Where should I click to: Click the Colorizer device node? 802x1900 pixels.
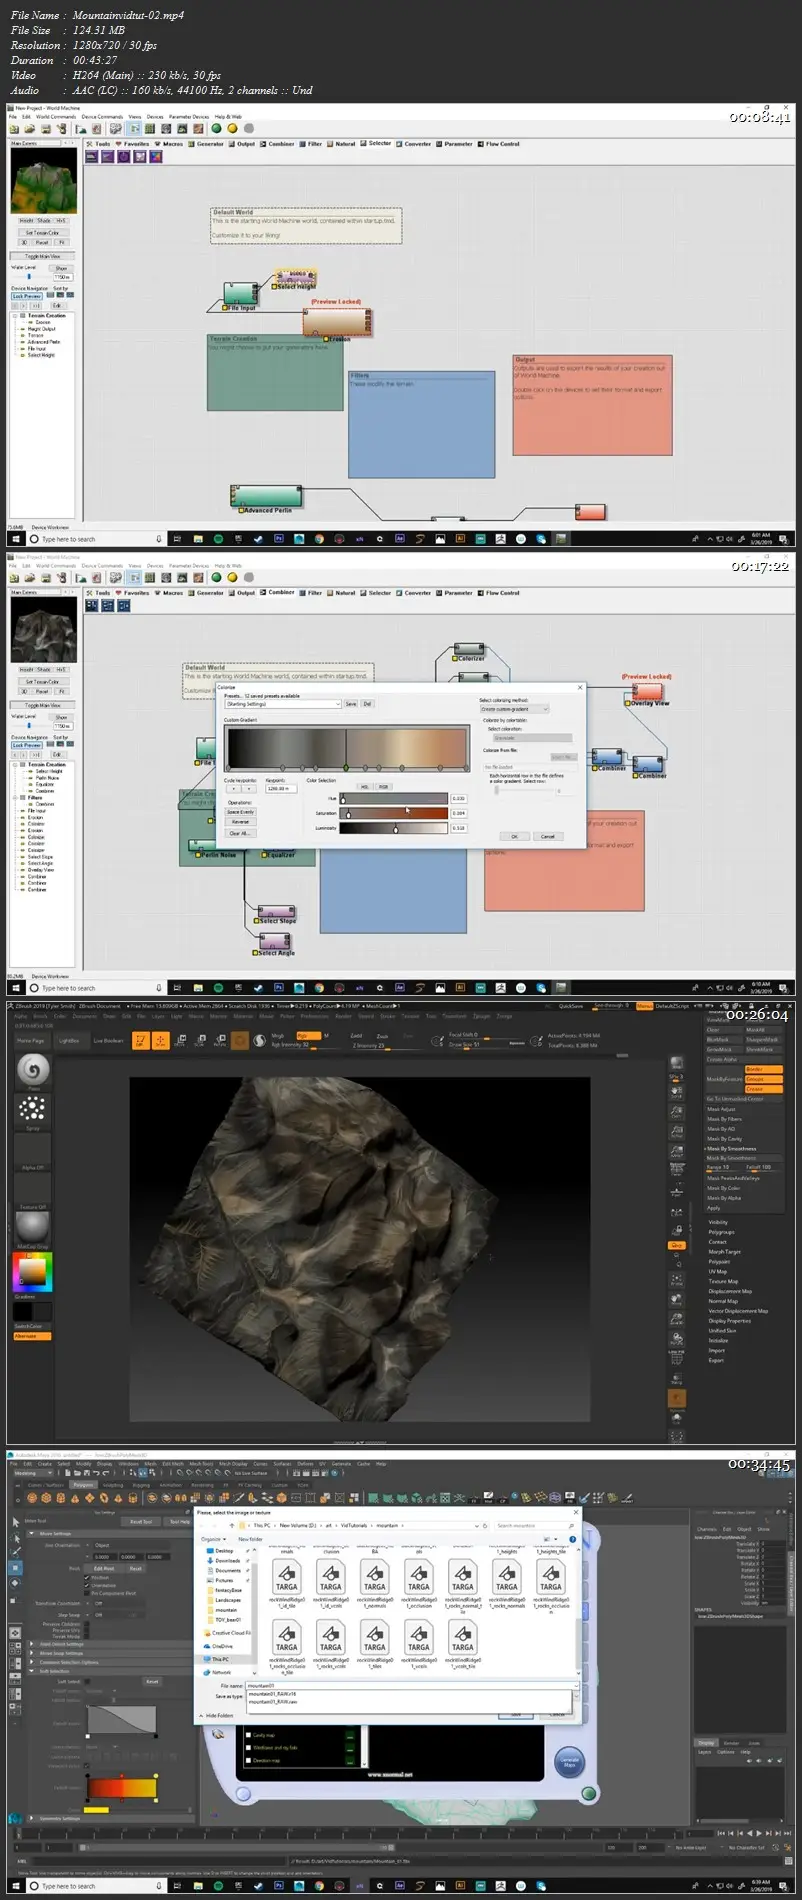pyautogui.click(x=469, y=651)
